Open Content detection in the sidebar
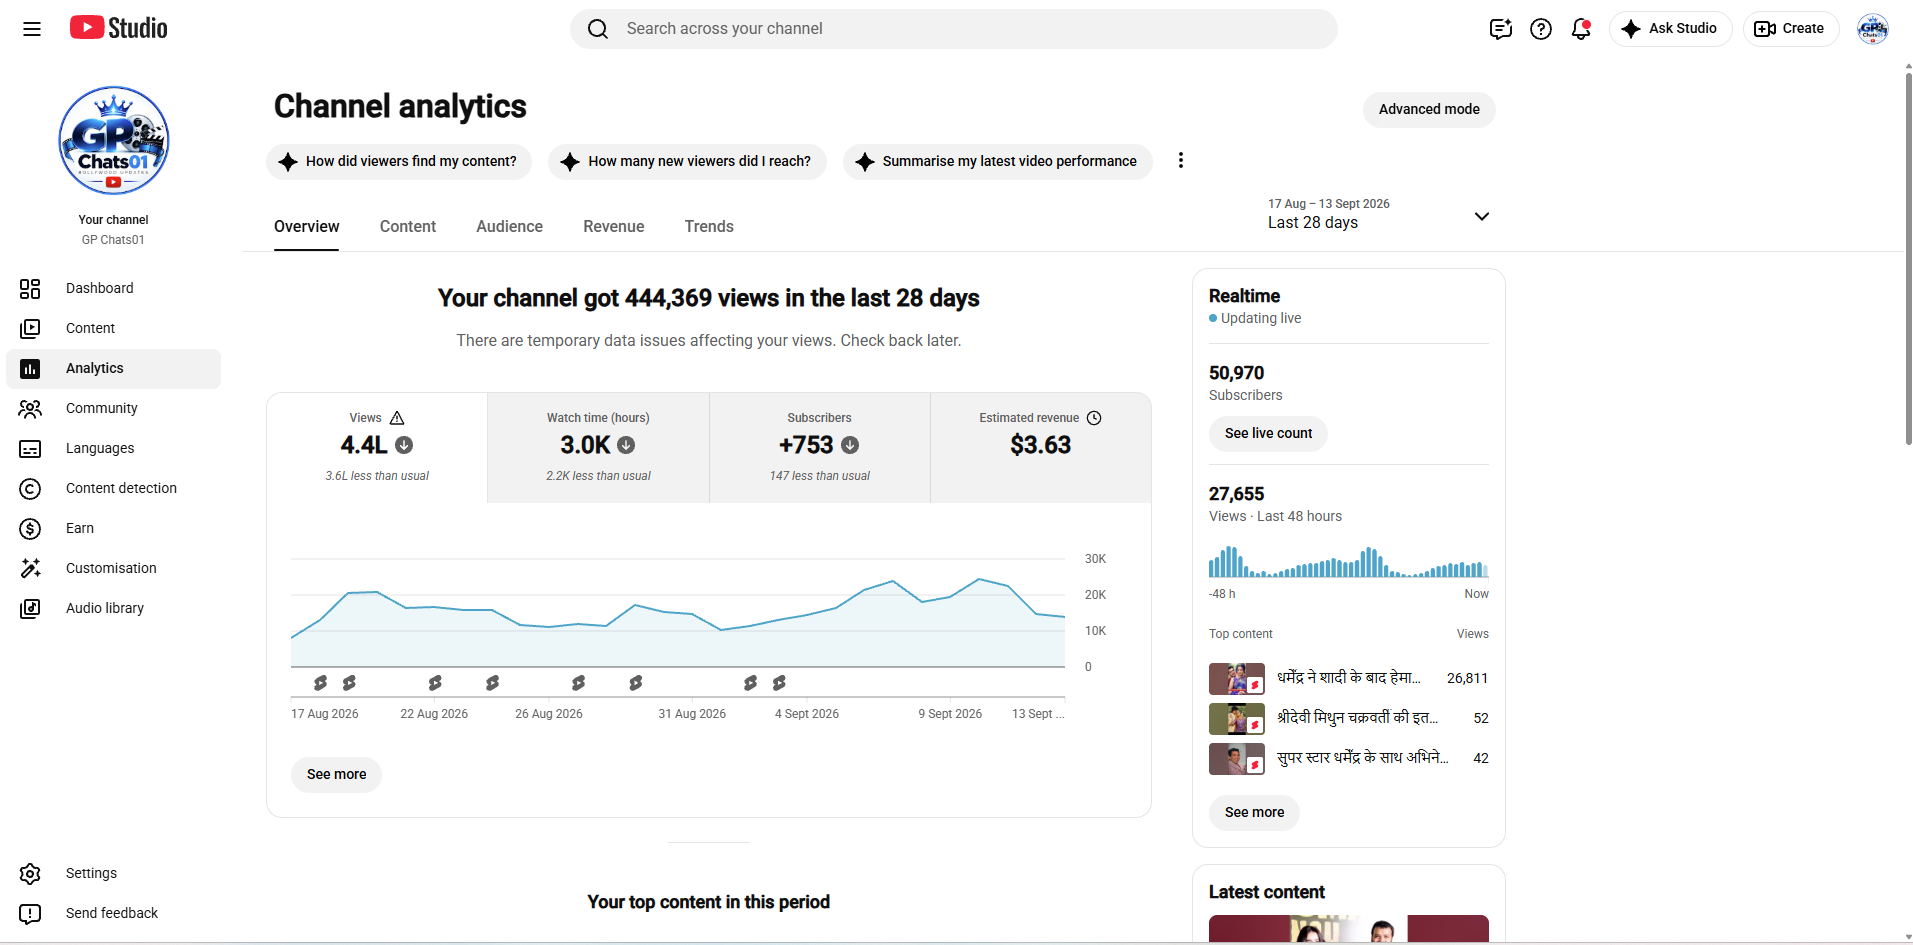This screenshot has width=1913, height=945. point(113,489)
